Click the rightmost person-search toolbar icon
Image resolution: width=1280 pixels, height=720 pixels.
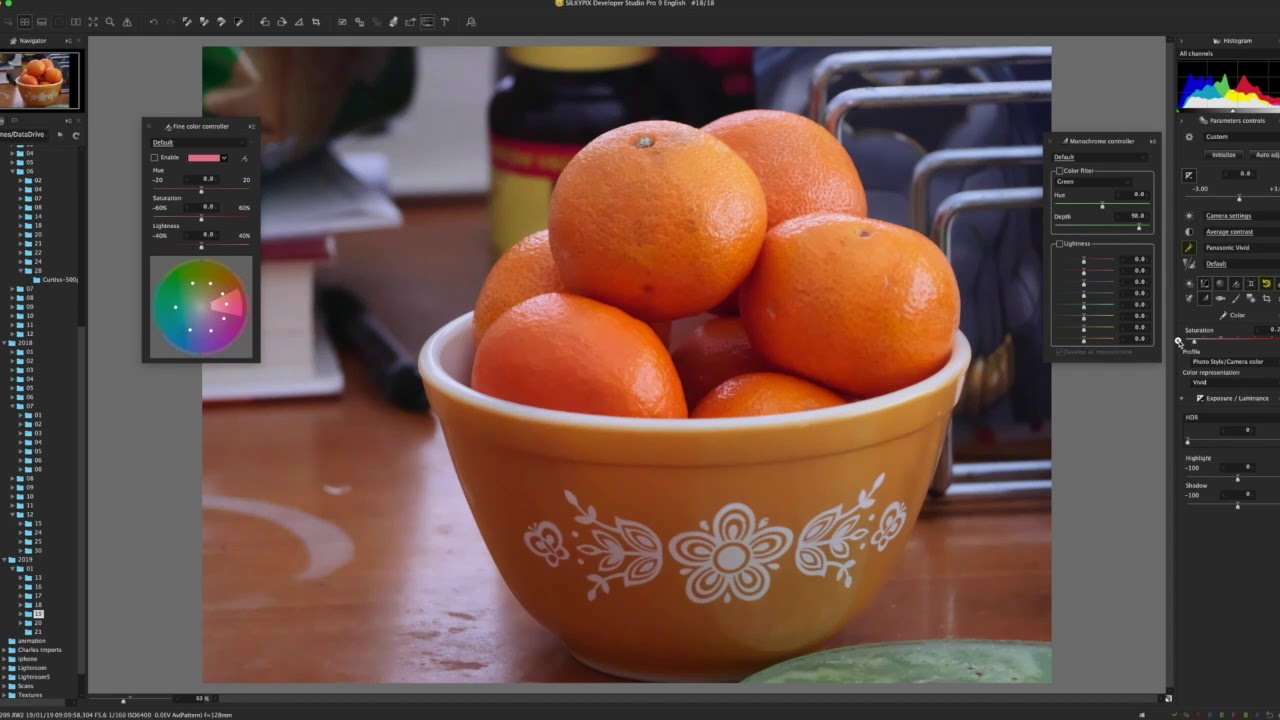470,21
